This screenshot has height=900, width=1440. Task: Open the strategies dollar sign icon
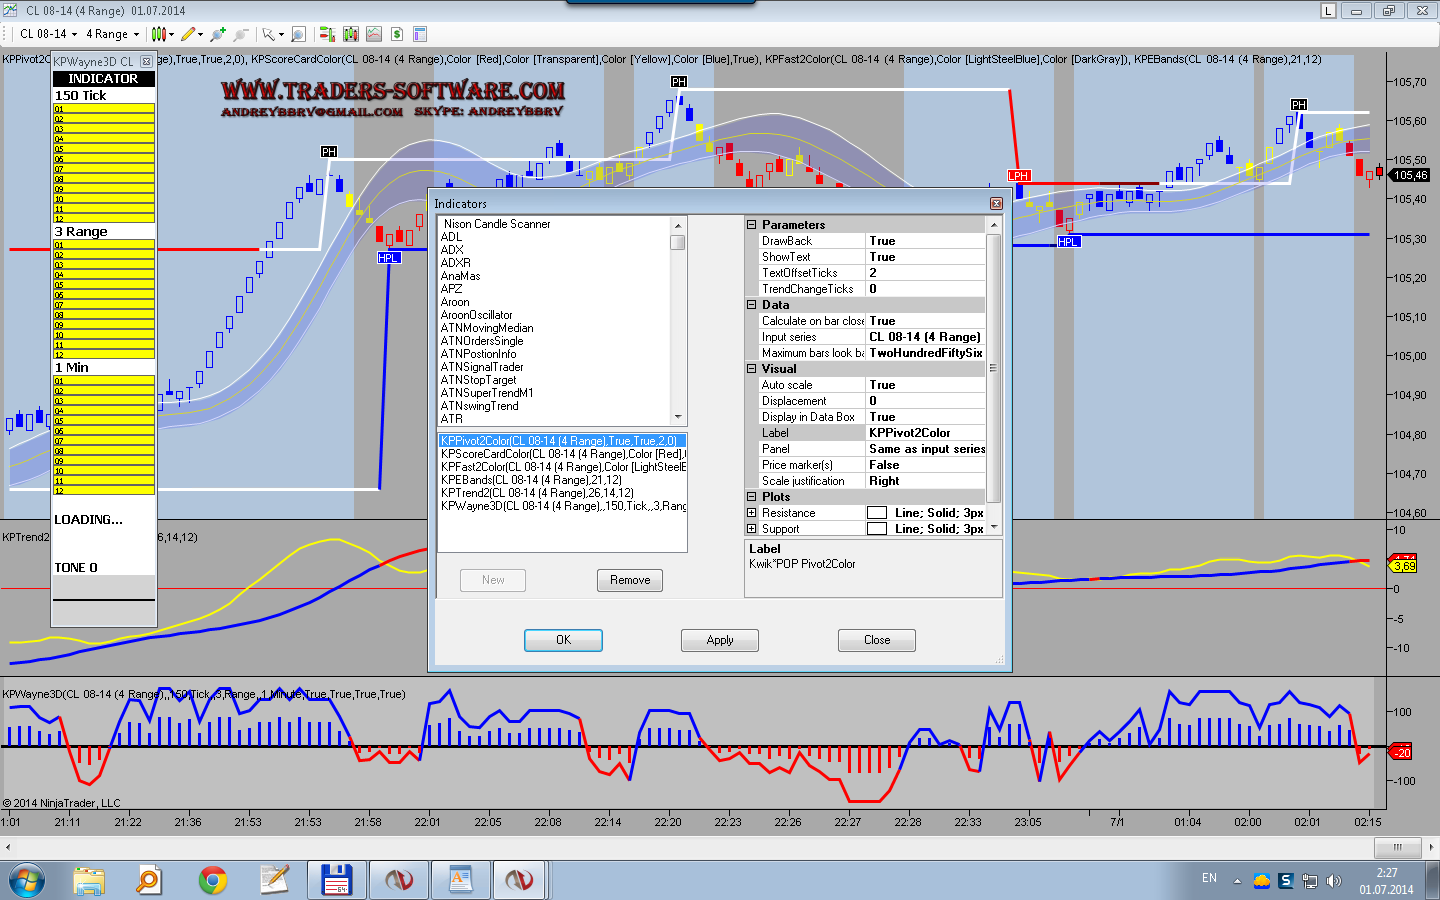(397, 34)
